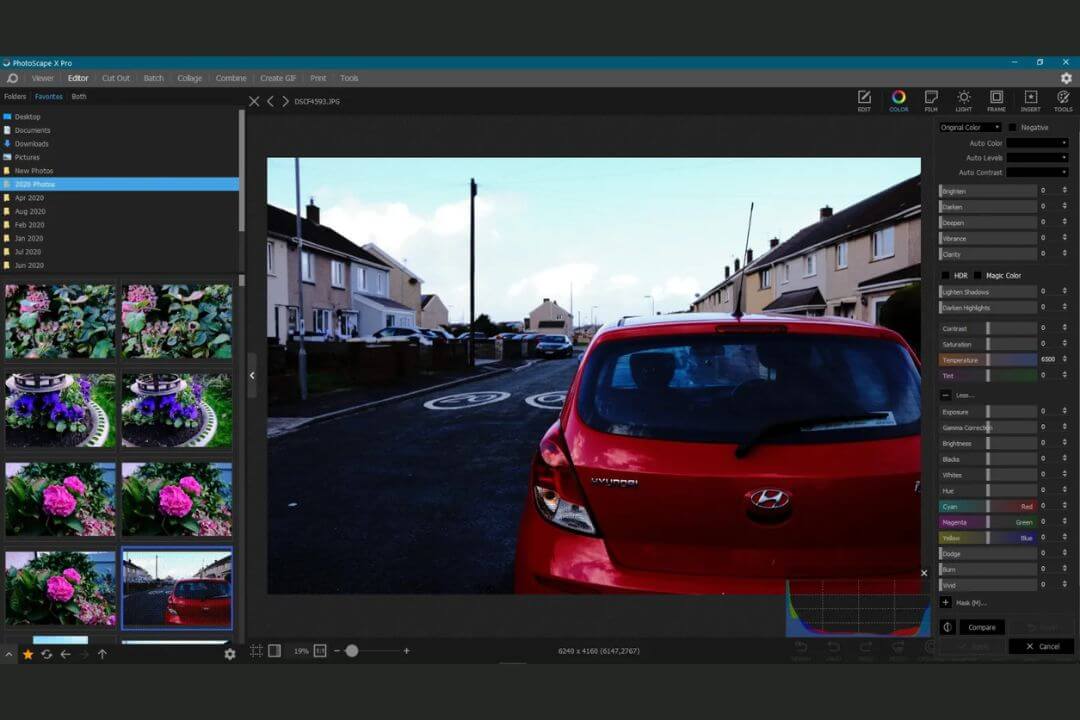Adjust the Brighten value stepper
This screenshot has height=720, width=1080.
click(1064, 191)
